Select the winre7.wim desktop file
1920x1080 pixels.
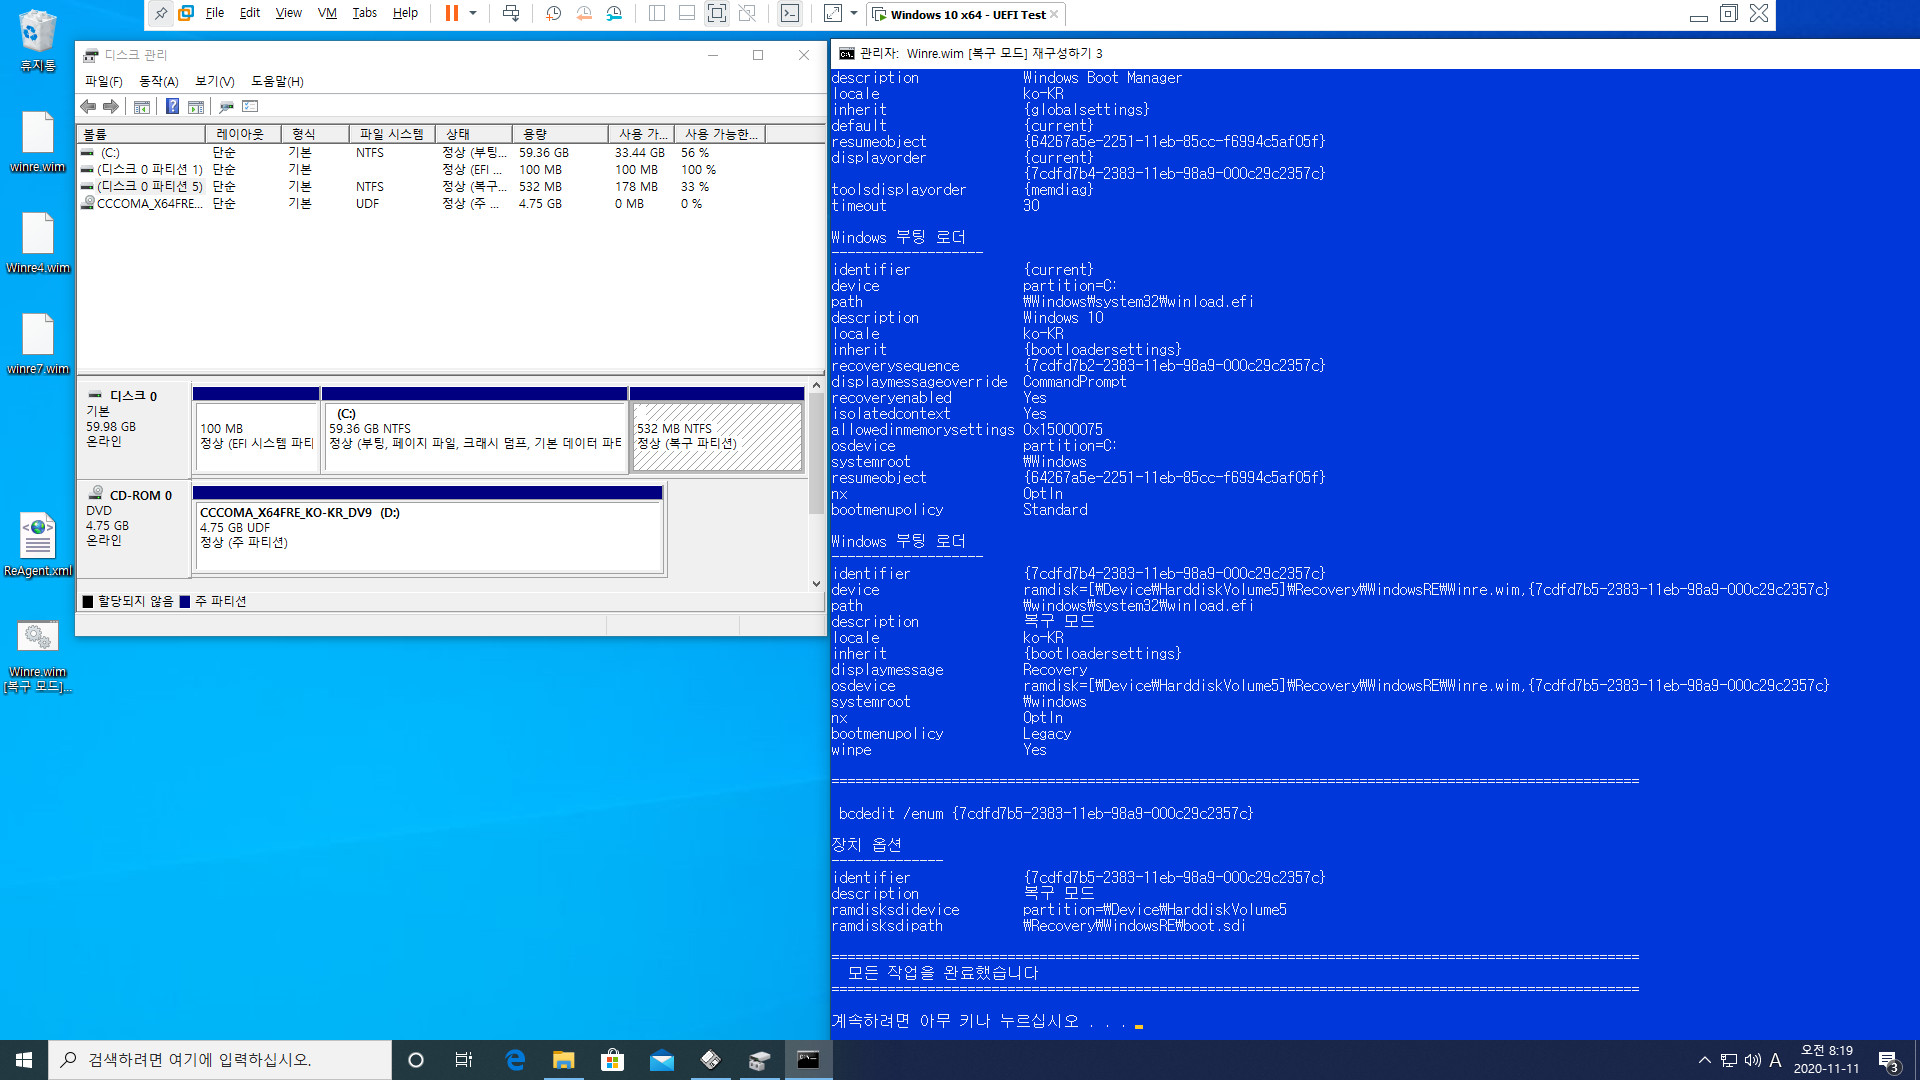[x=38, y=344]
